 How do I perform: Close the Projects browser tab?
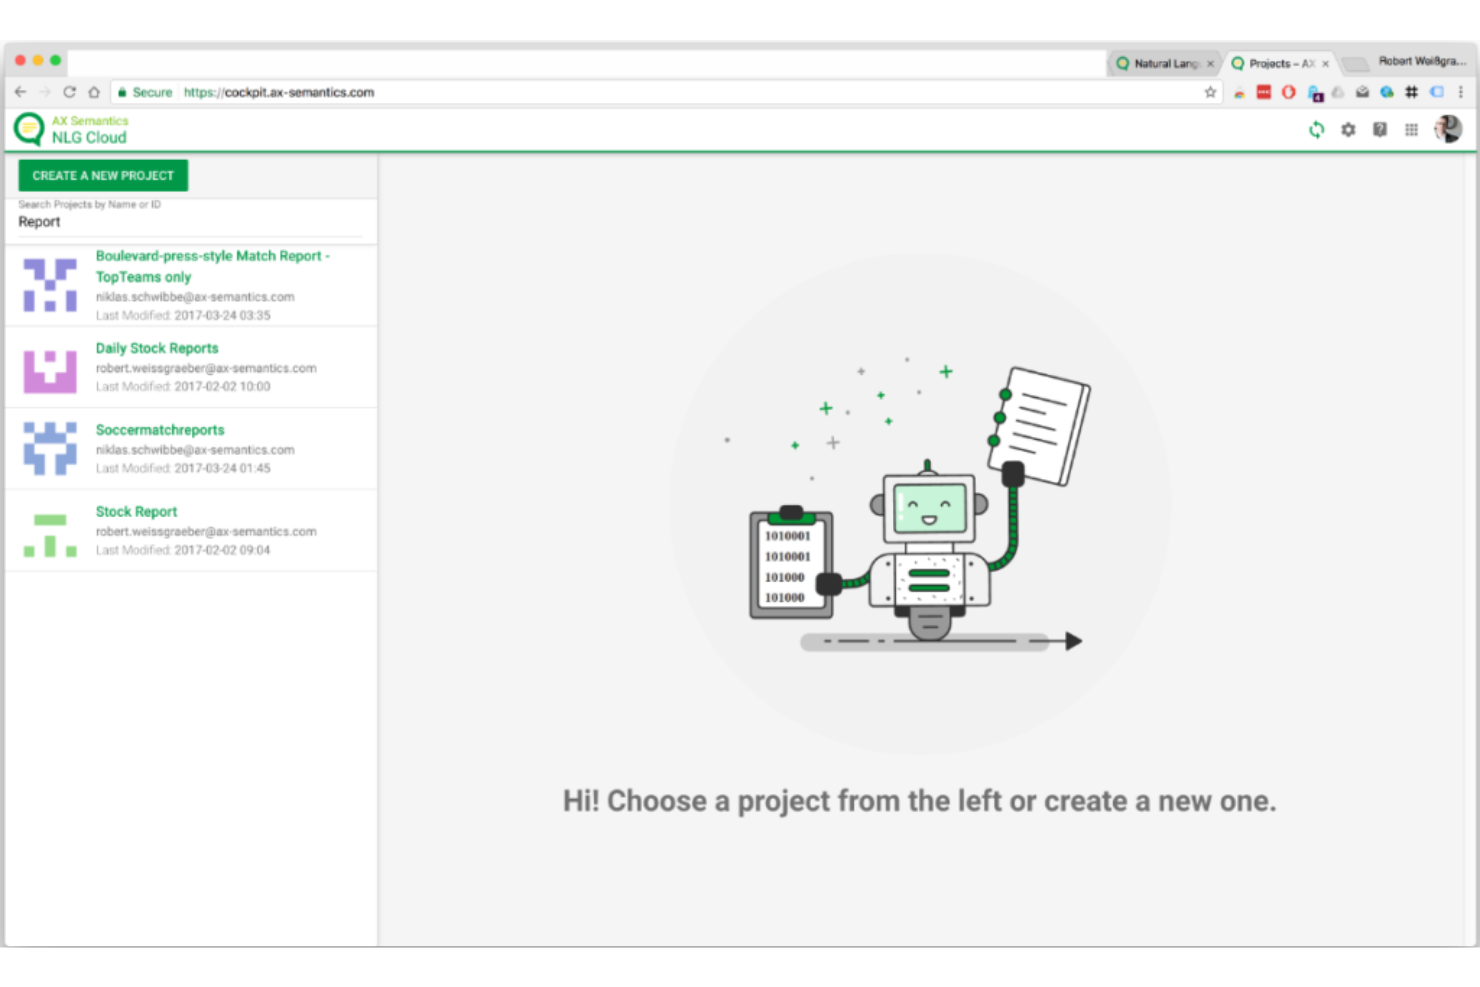click(1326, 64)
